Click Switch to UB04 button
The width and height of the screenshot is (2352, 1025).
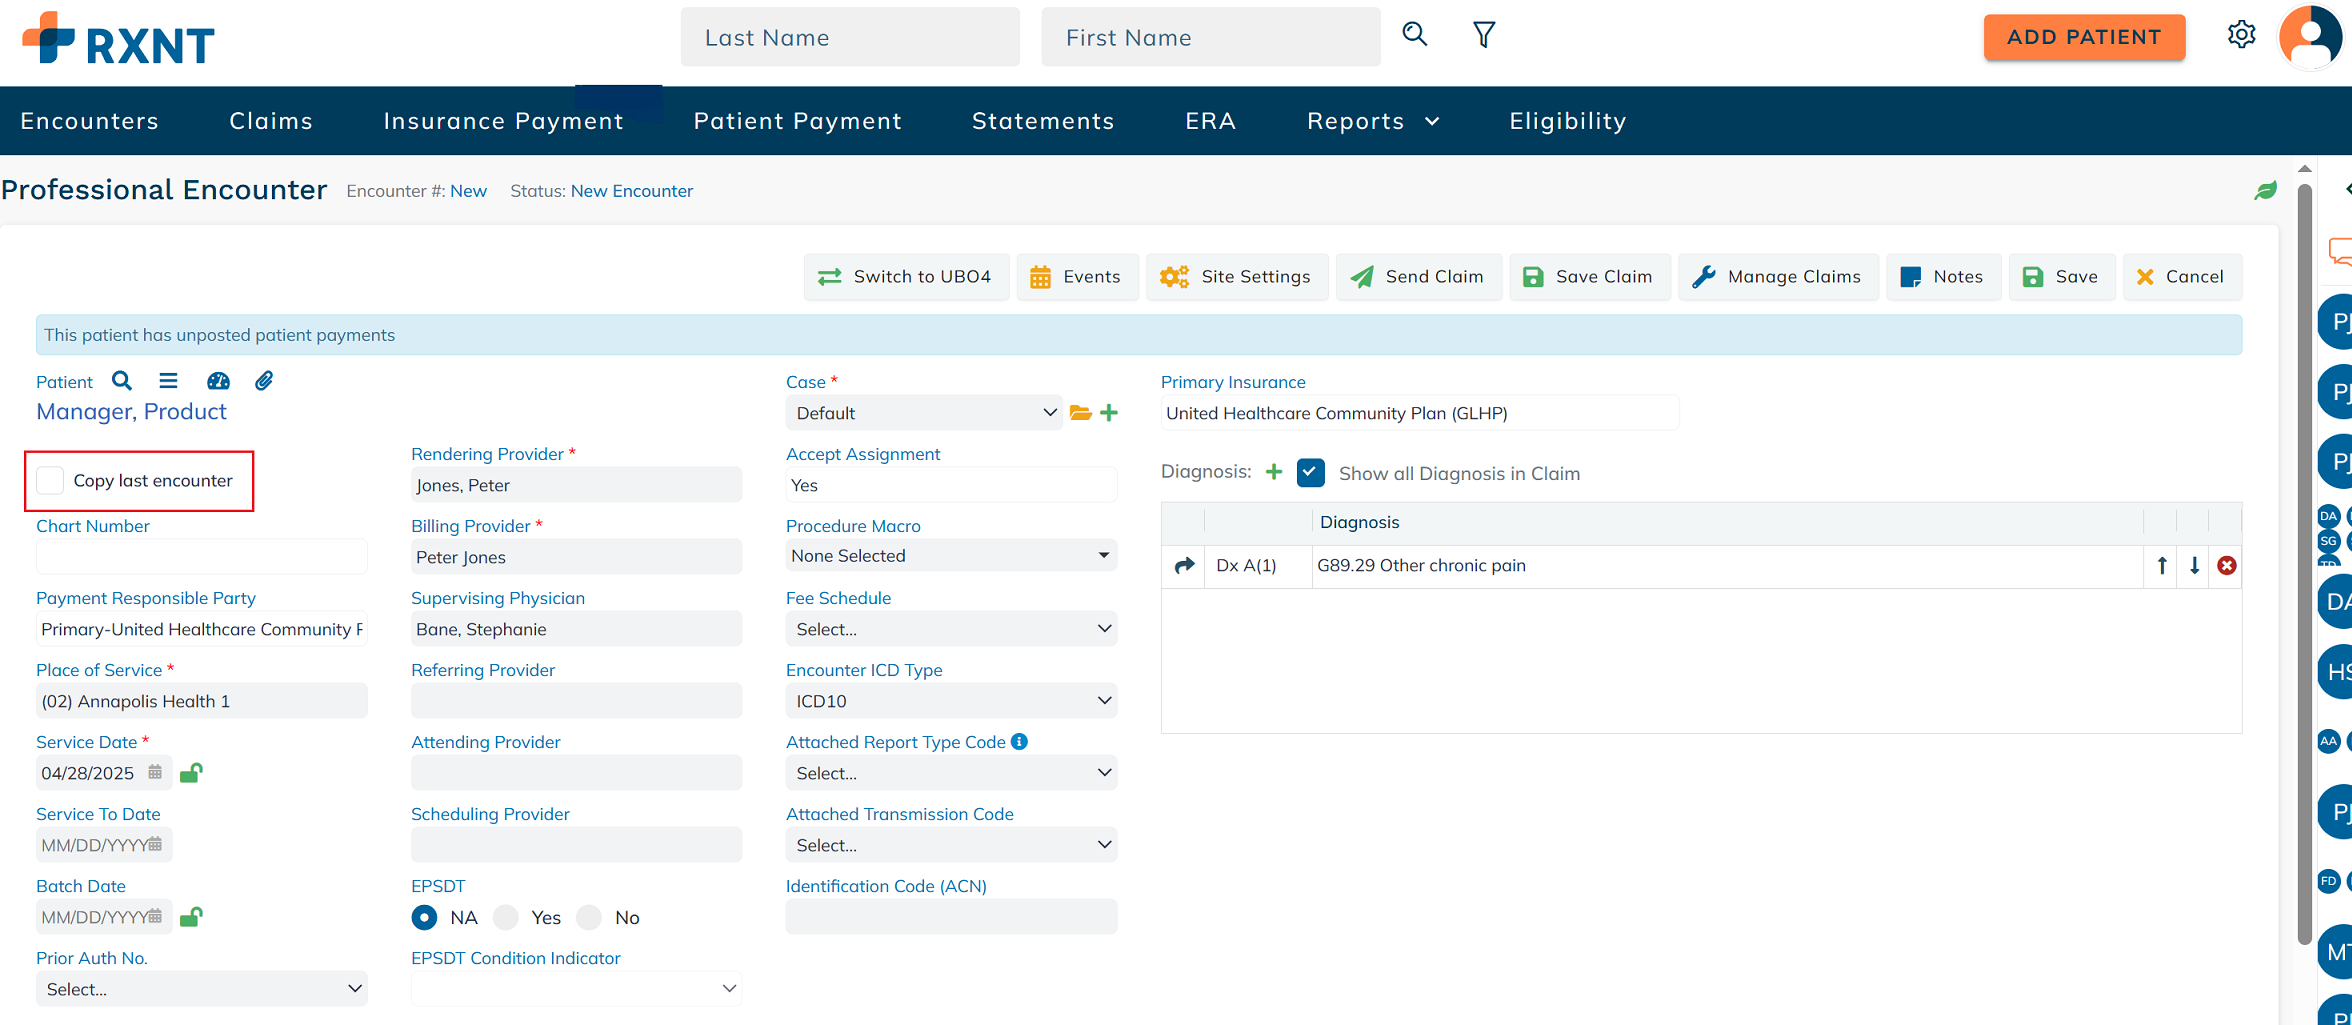(905, 277)
